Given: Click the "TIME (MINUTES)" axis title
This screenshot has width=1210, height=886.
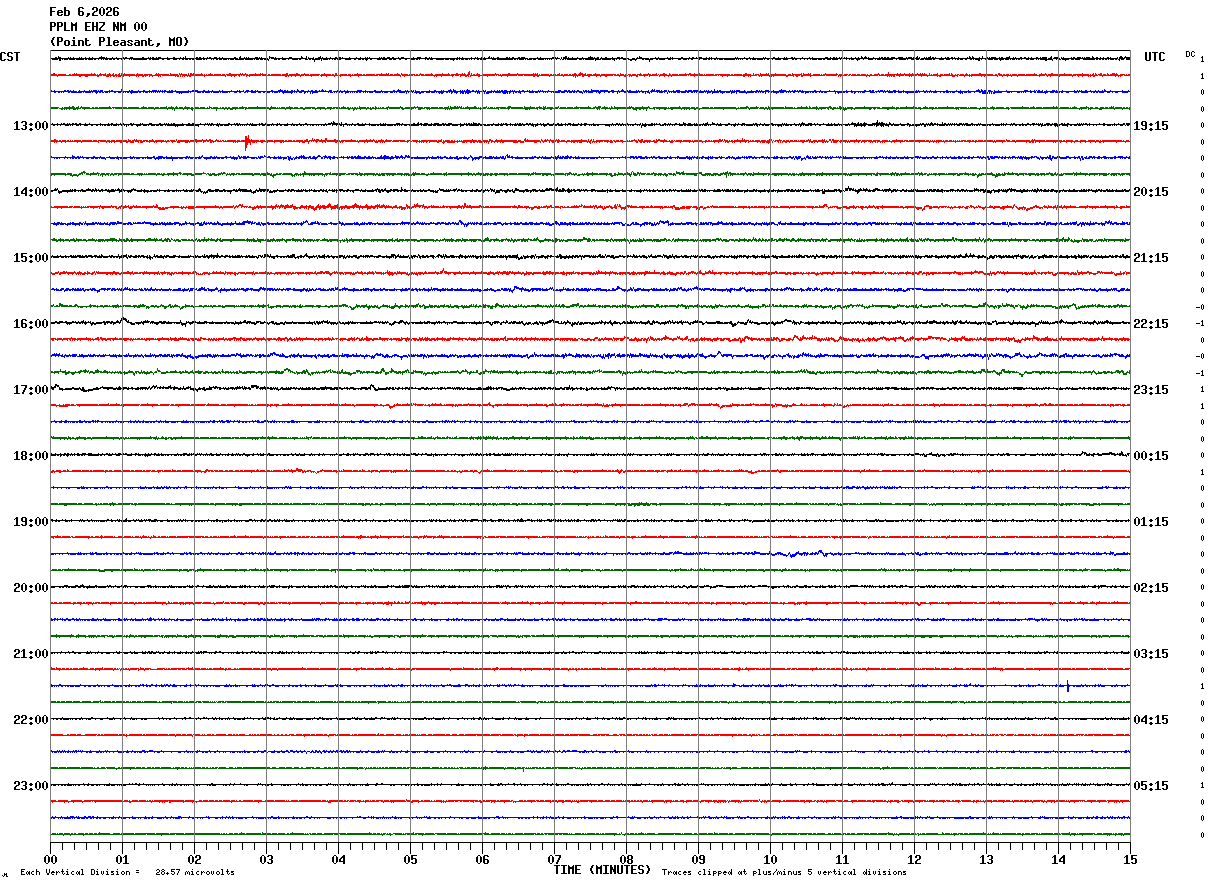Looking at the screenshot, I should pyautogui.click(x=602, y=870).
